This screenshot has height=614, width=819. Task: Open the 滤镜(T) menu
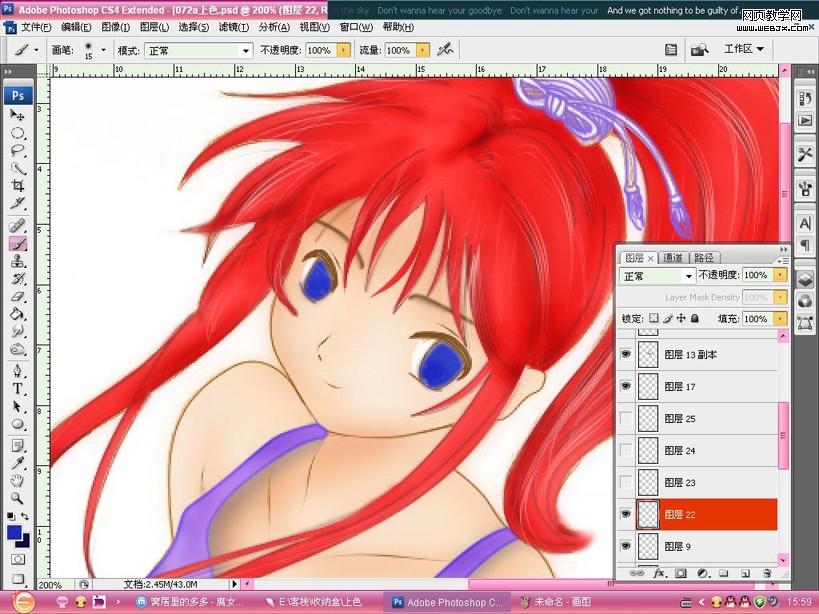point(234,27)
